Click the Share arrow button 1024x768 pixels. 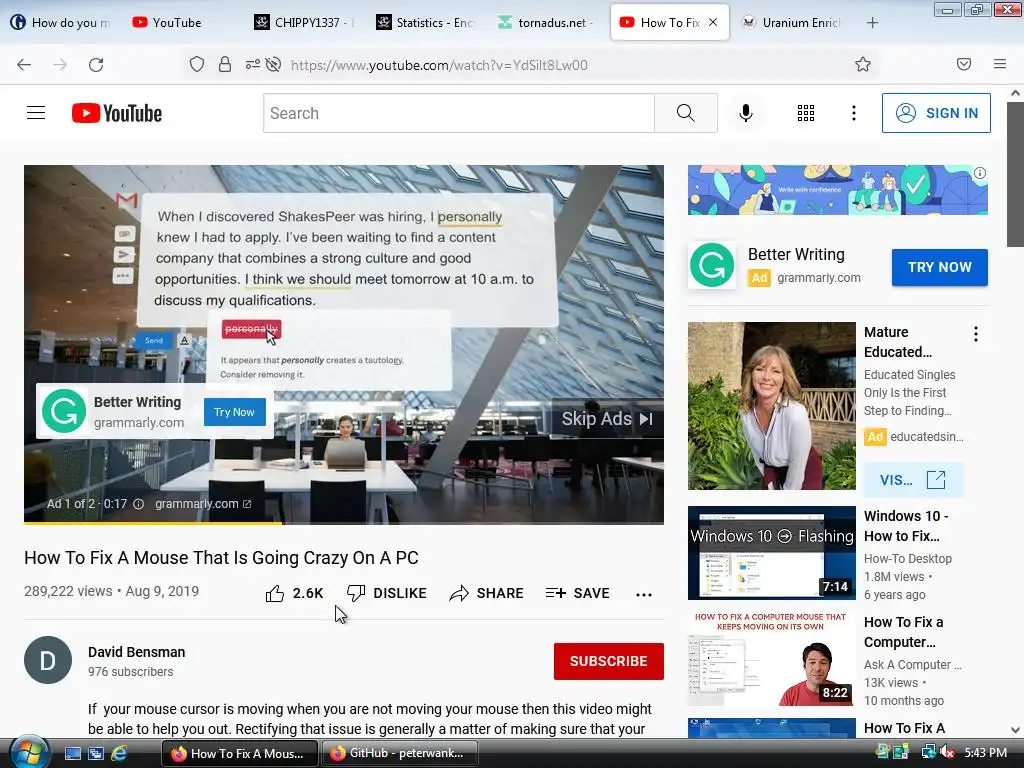point(486,593)
